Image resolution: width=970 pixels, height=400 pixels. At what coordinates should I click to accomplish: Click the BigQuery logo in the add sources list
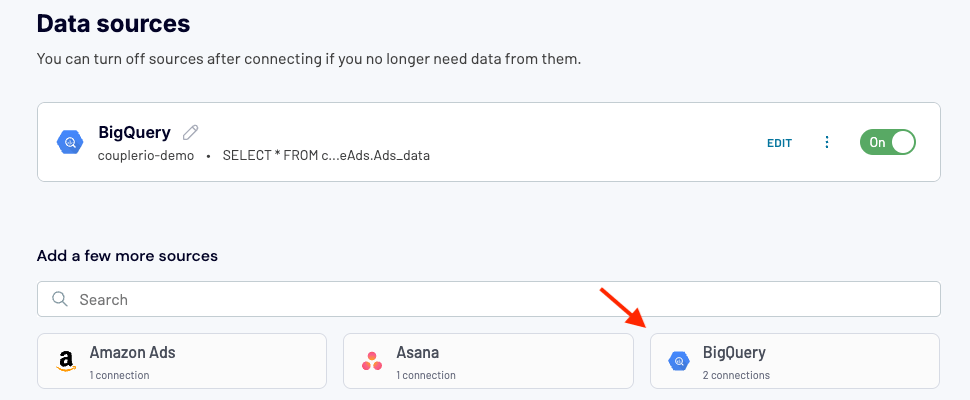coord(679,361)
